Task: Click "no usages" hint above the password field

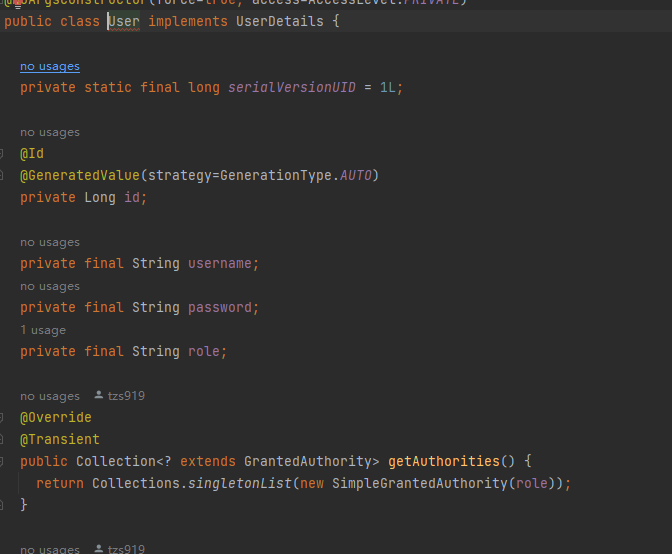Action: coord(50,286)
